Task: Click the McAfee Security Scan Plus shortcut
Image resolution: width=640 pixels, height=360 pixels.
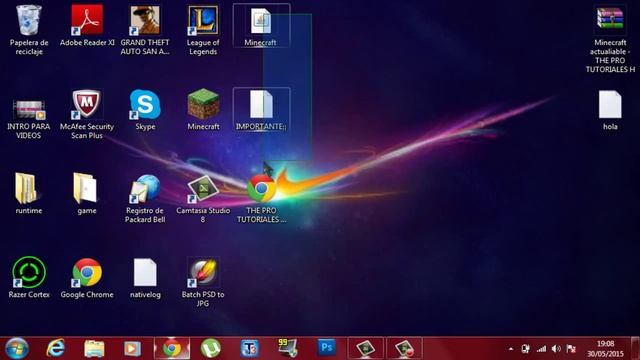Action: (x=87, y=104)
